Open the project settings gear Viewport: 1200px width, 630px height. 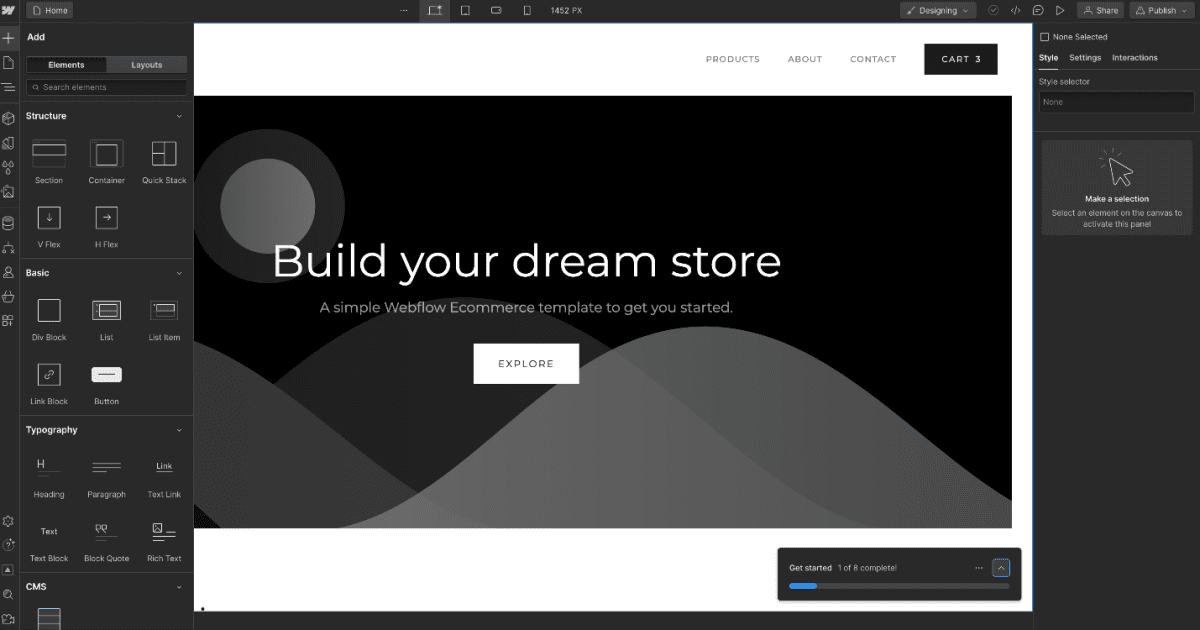(x=10, y=521)
